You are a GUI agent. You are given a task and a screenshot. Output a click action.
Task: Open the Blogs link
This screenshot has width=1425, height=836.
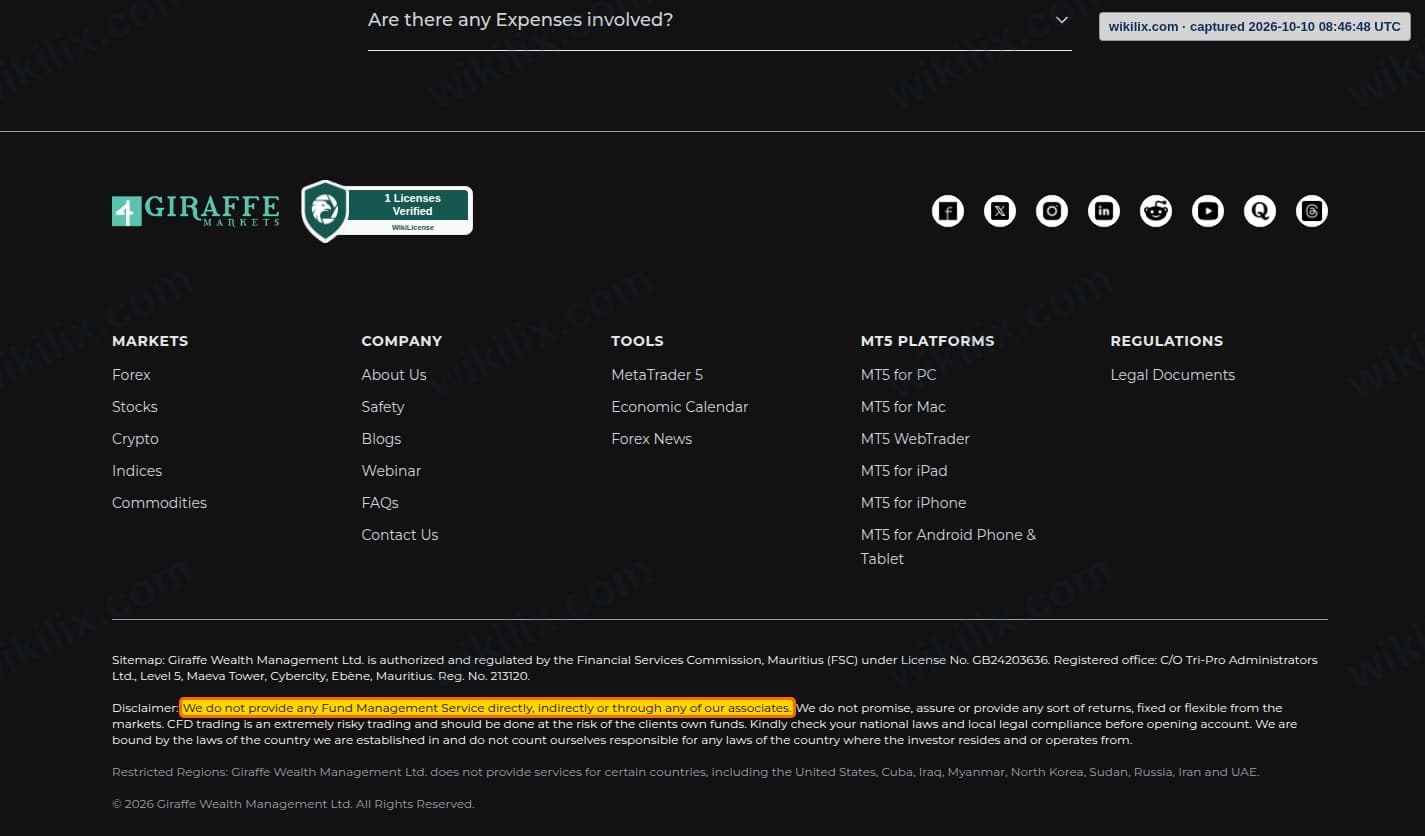point(381,439)
